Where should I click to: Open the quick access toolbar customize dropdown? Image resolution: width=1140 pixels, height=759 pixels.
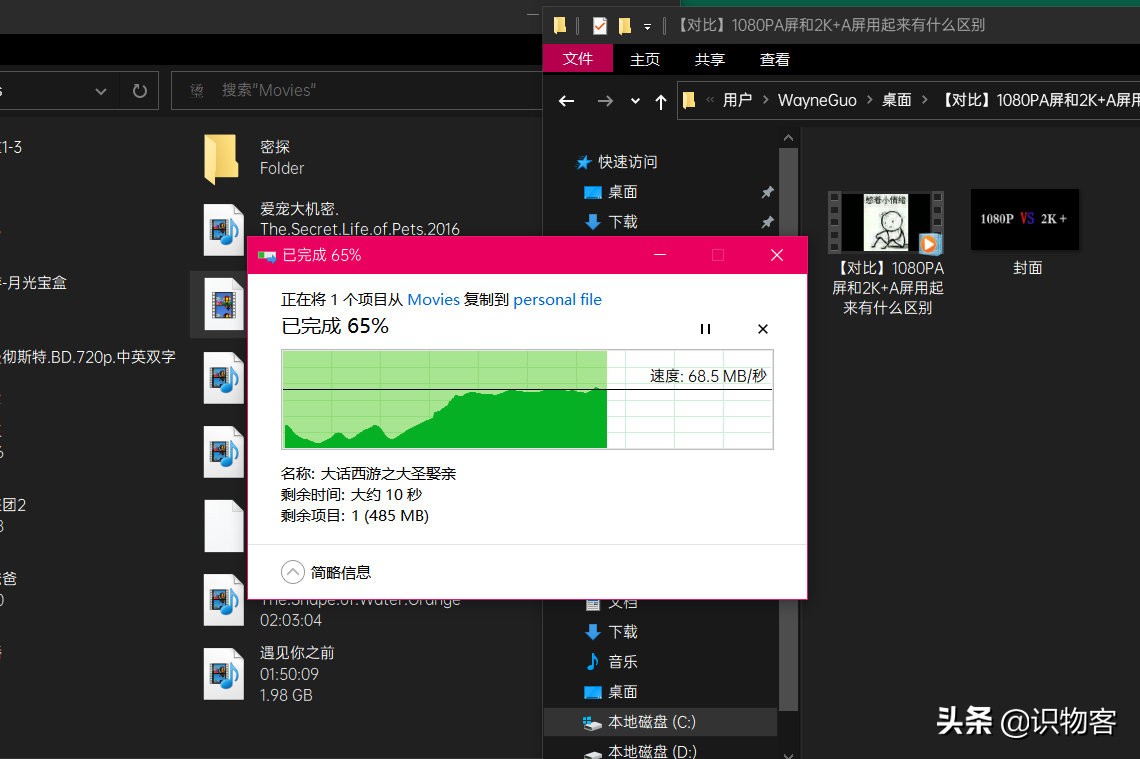click(x=646, y=25)
